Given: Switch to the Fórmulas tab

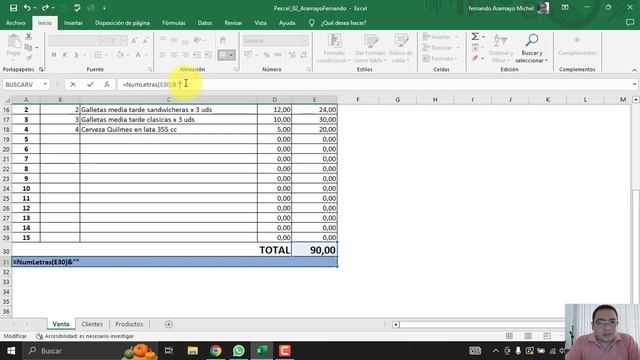Looking at the screenshot, I should point(173,23).
